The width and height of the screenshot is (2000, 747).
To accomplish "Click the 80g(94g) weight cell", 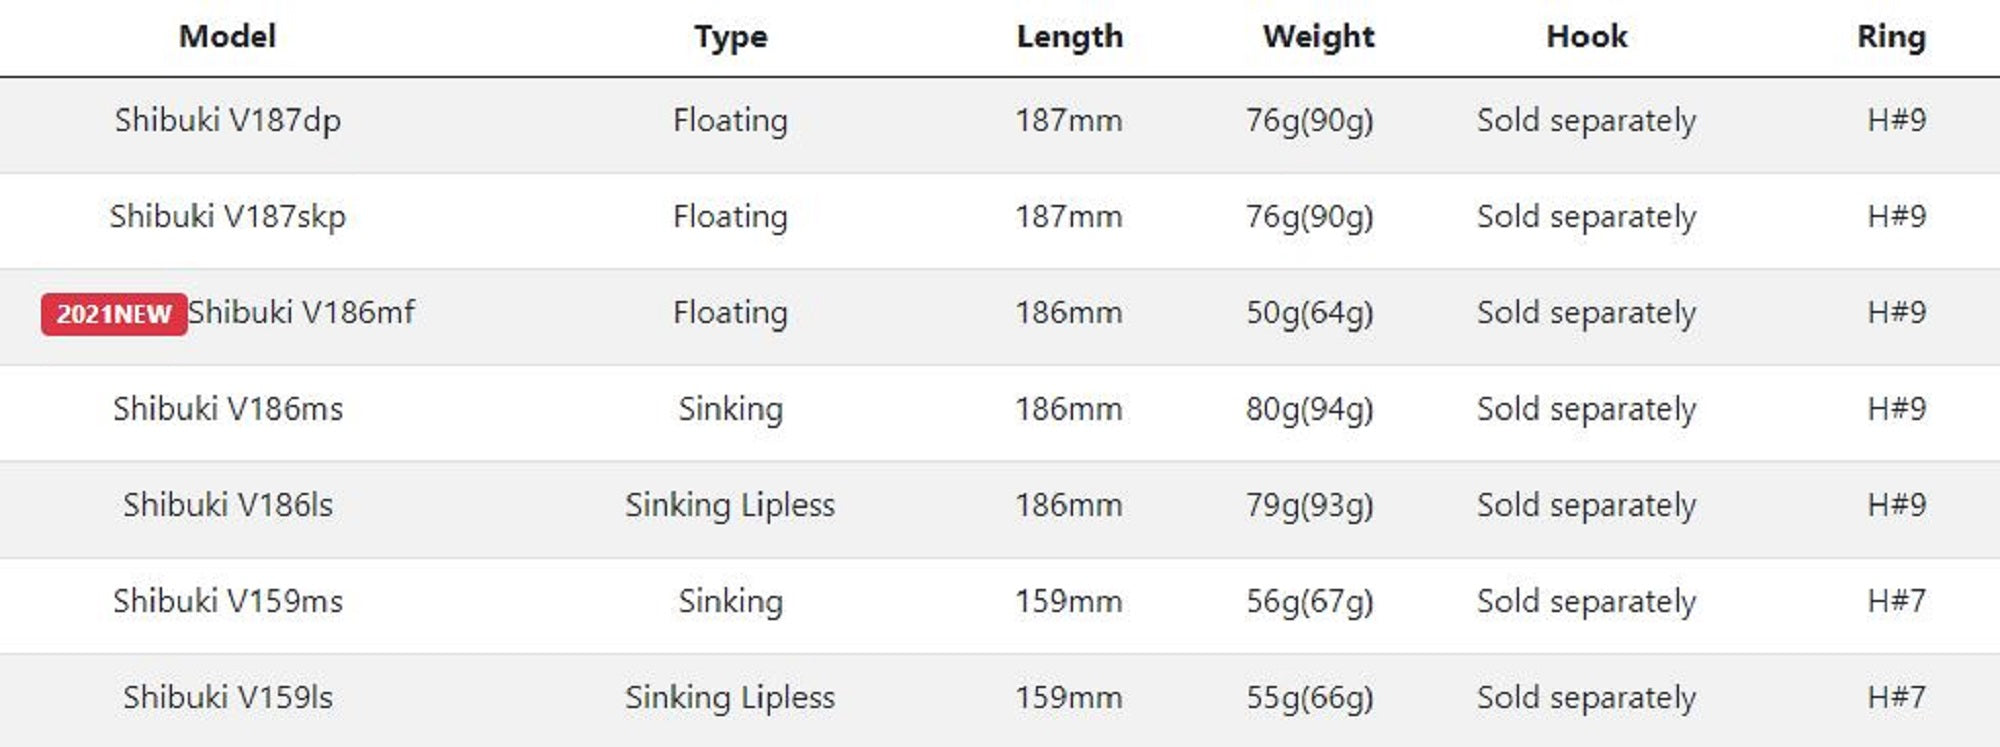I will [1309, 409].
